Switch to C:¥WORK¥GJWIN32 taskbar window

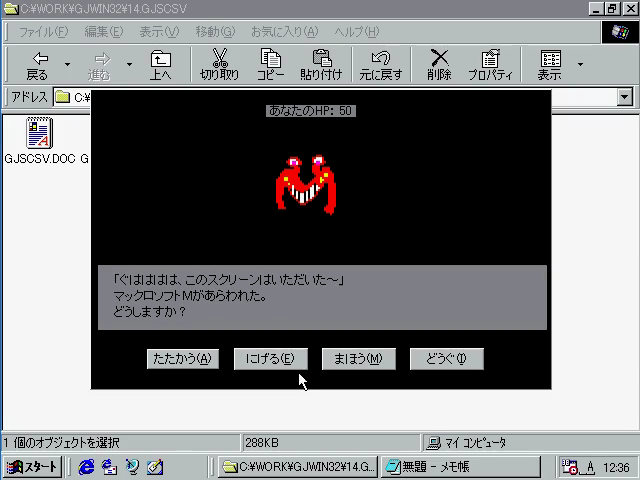click(x=298, y=467)
